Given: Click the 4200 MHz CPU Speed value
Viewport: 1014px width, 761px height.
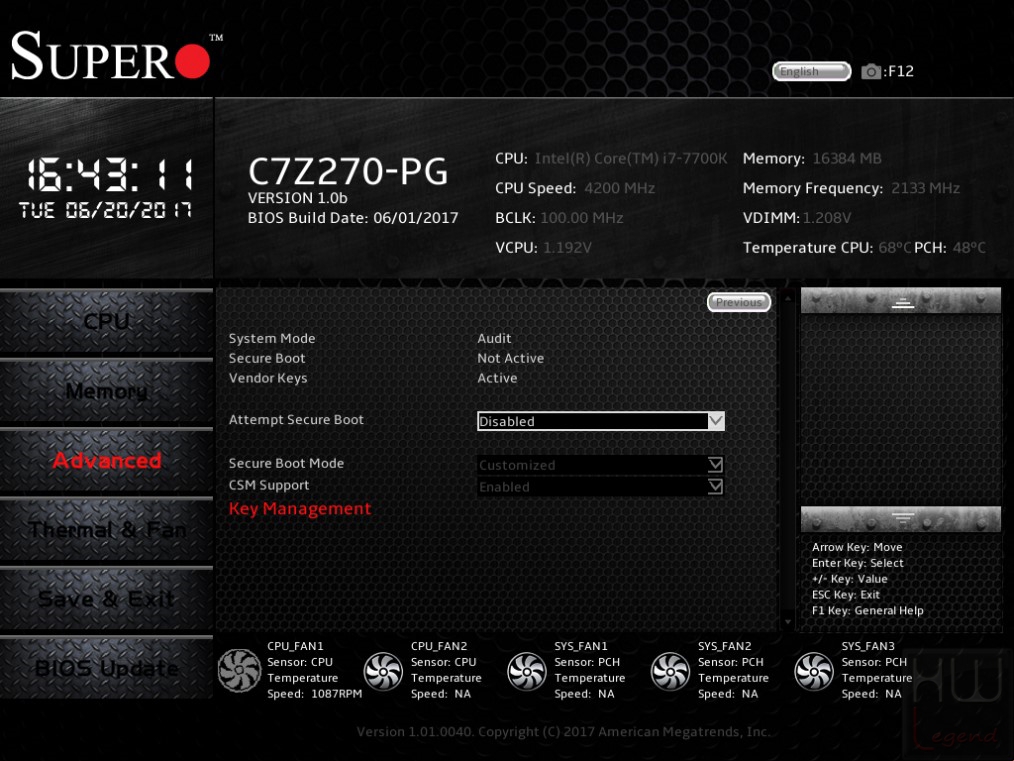Looking at the screenshot, I should [x=620, y=188].
